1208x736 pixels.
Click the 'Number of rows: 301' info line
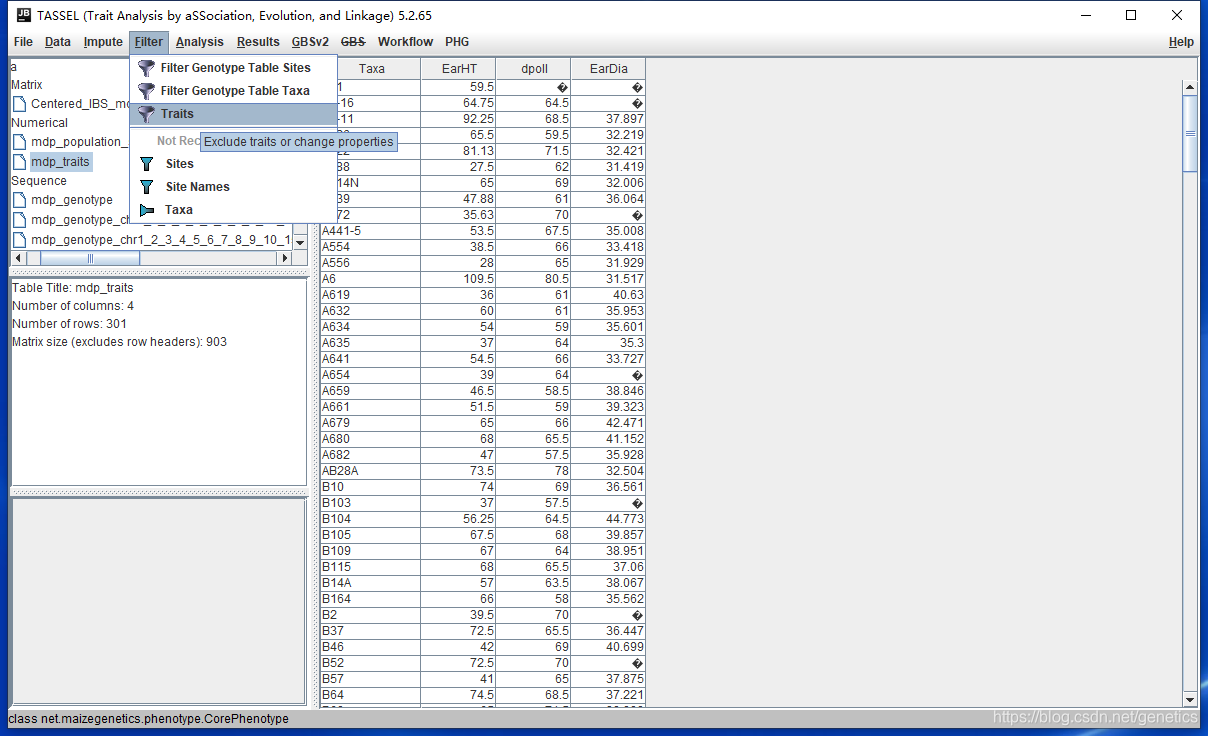pos(69,324)
